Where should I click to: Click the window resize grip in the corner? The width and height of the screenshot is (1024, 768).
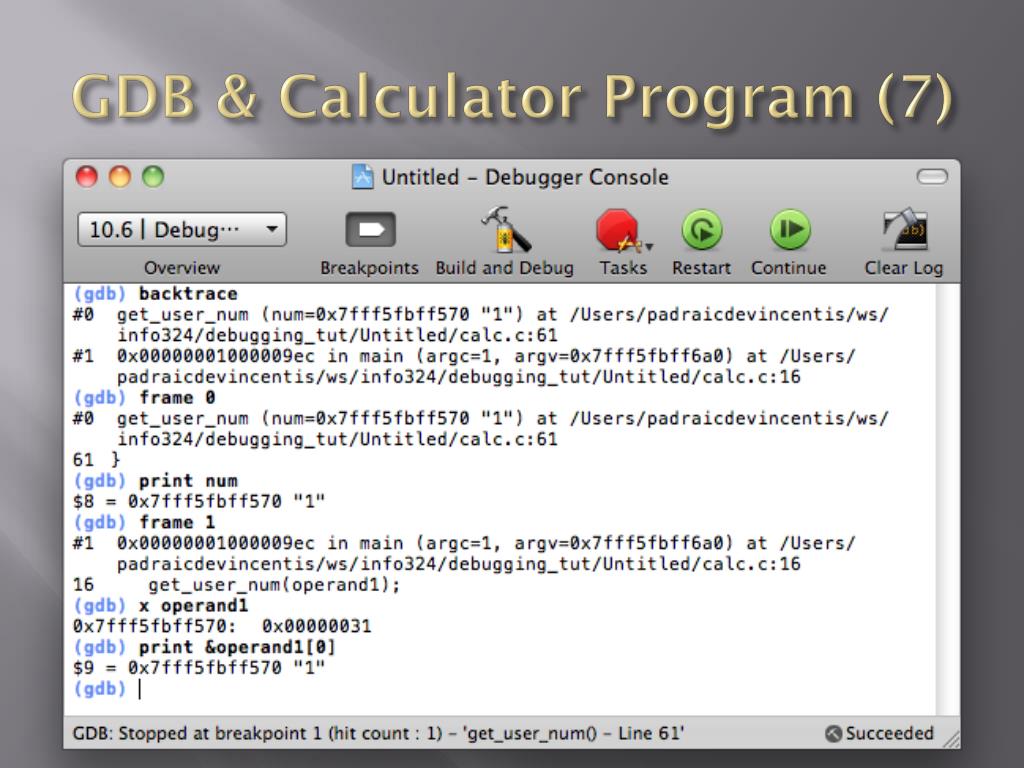click(952, 739)
